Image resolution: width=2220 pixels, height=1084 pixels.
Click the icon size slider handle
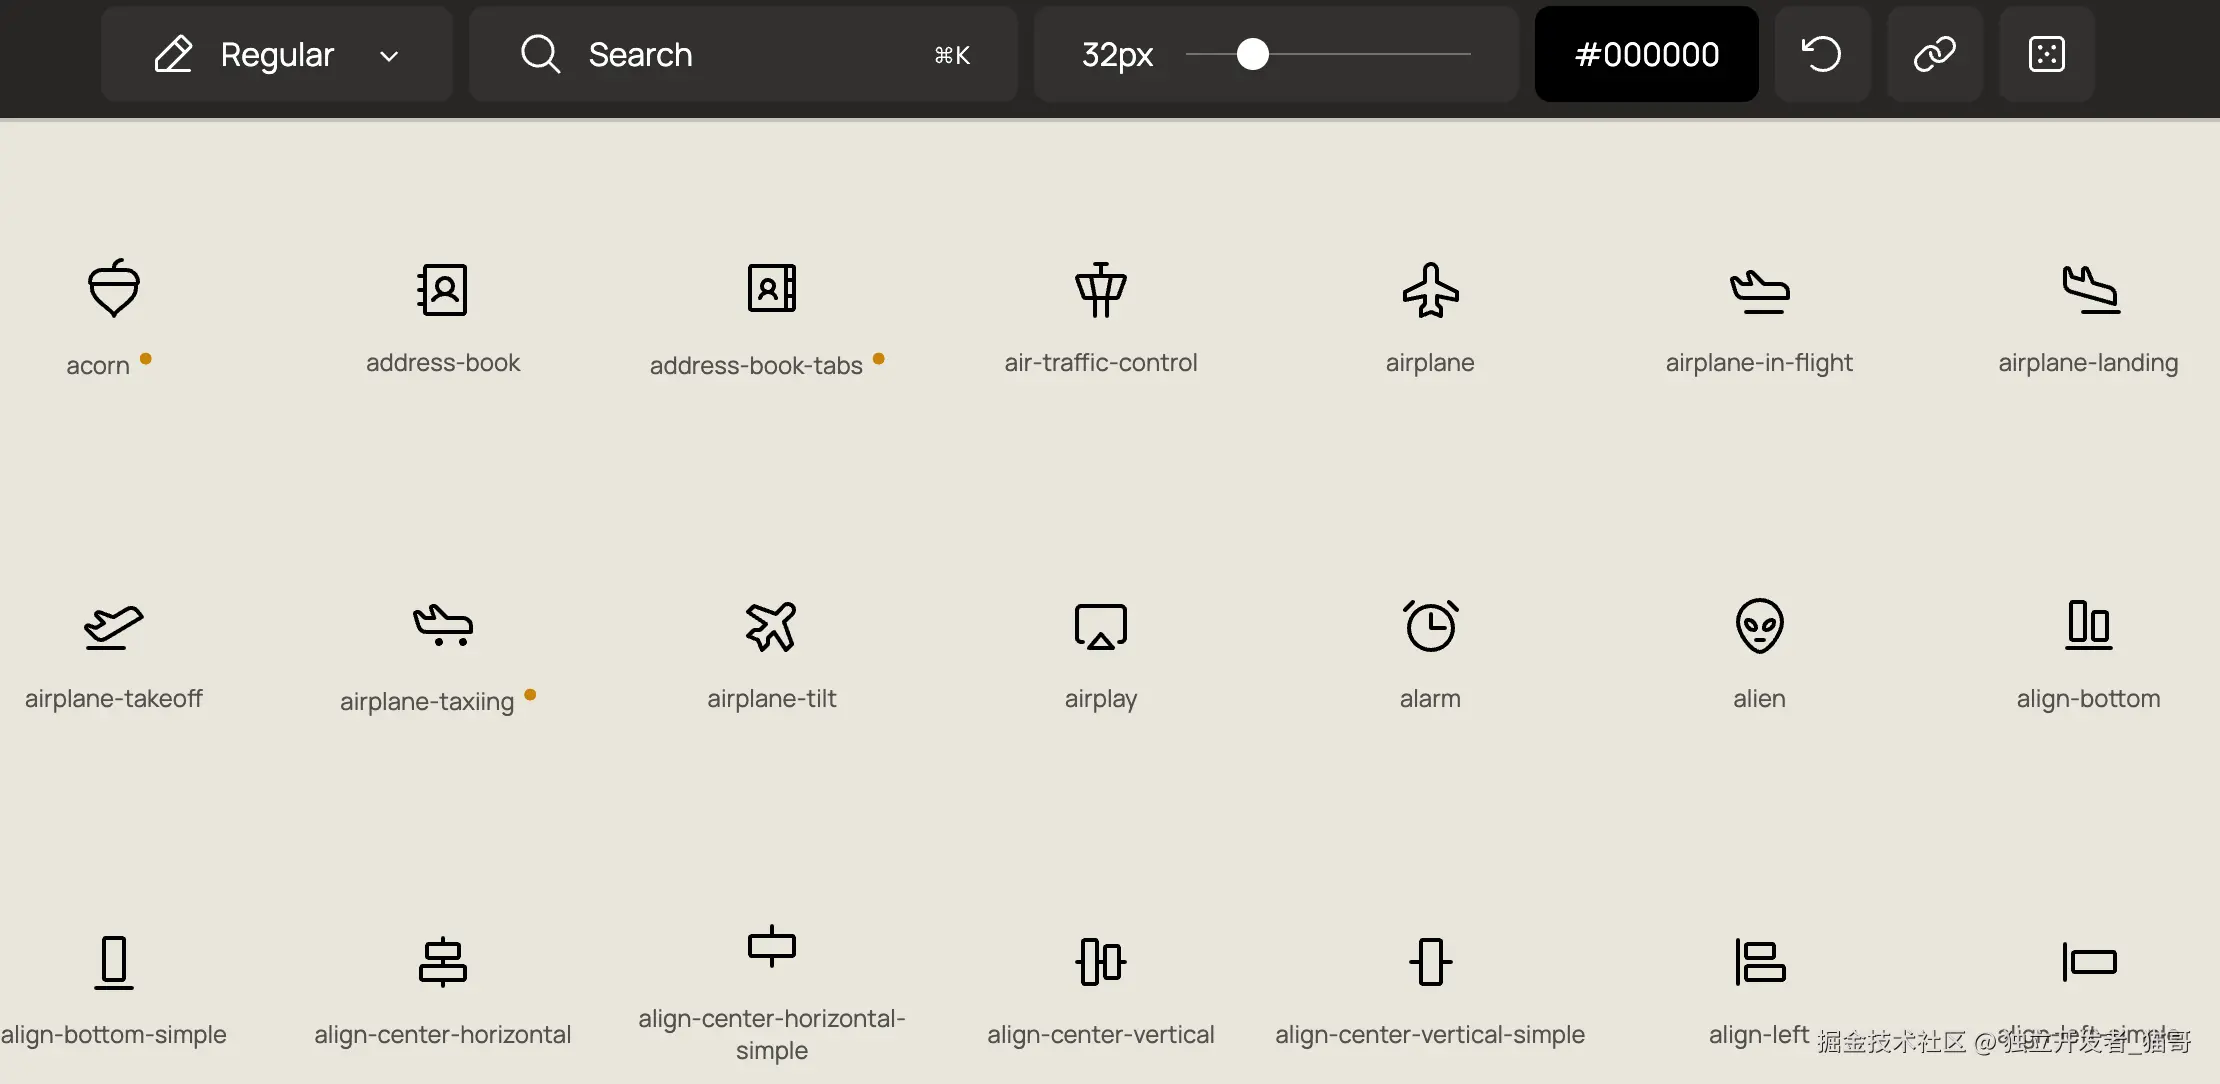point(1252,54)
